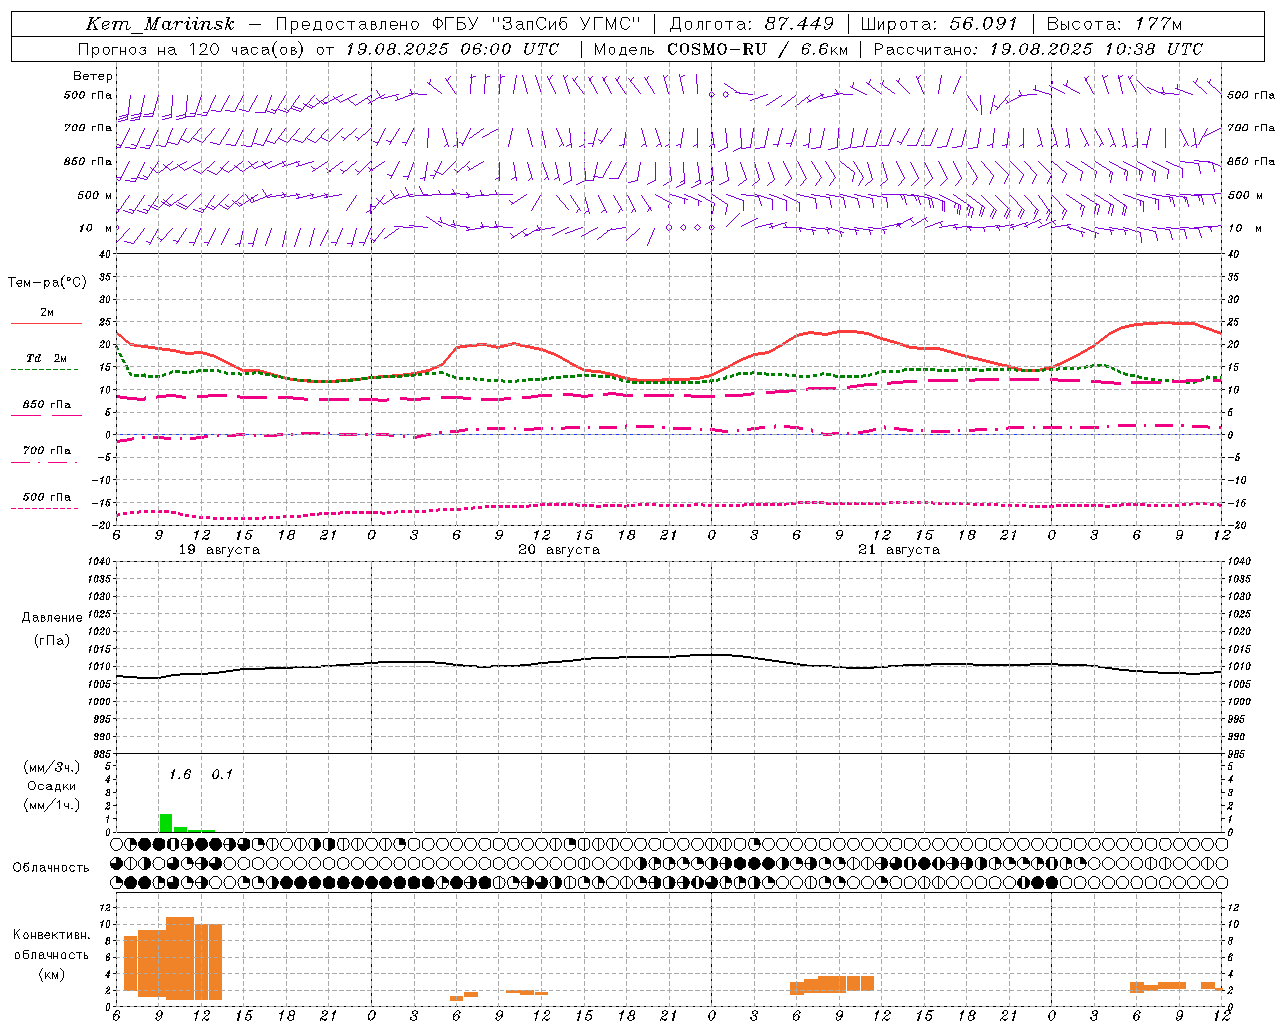Click the (мм/1ч.) precipitation unit label
The width and height of the screenshot is (1280, 1024).
[52, 805]
